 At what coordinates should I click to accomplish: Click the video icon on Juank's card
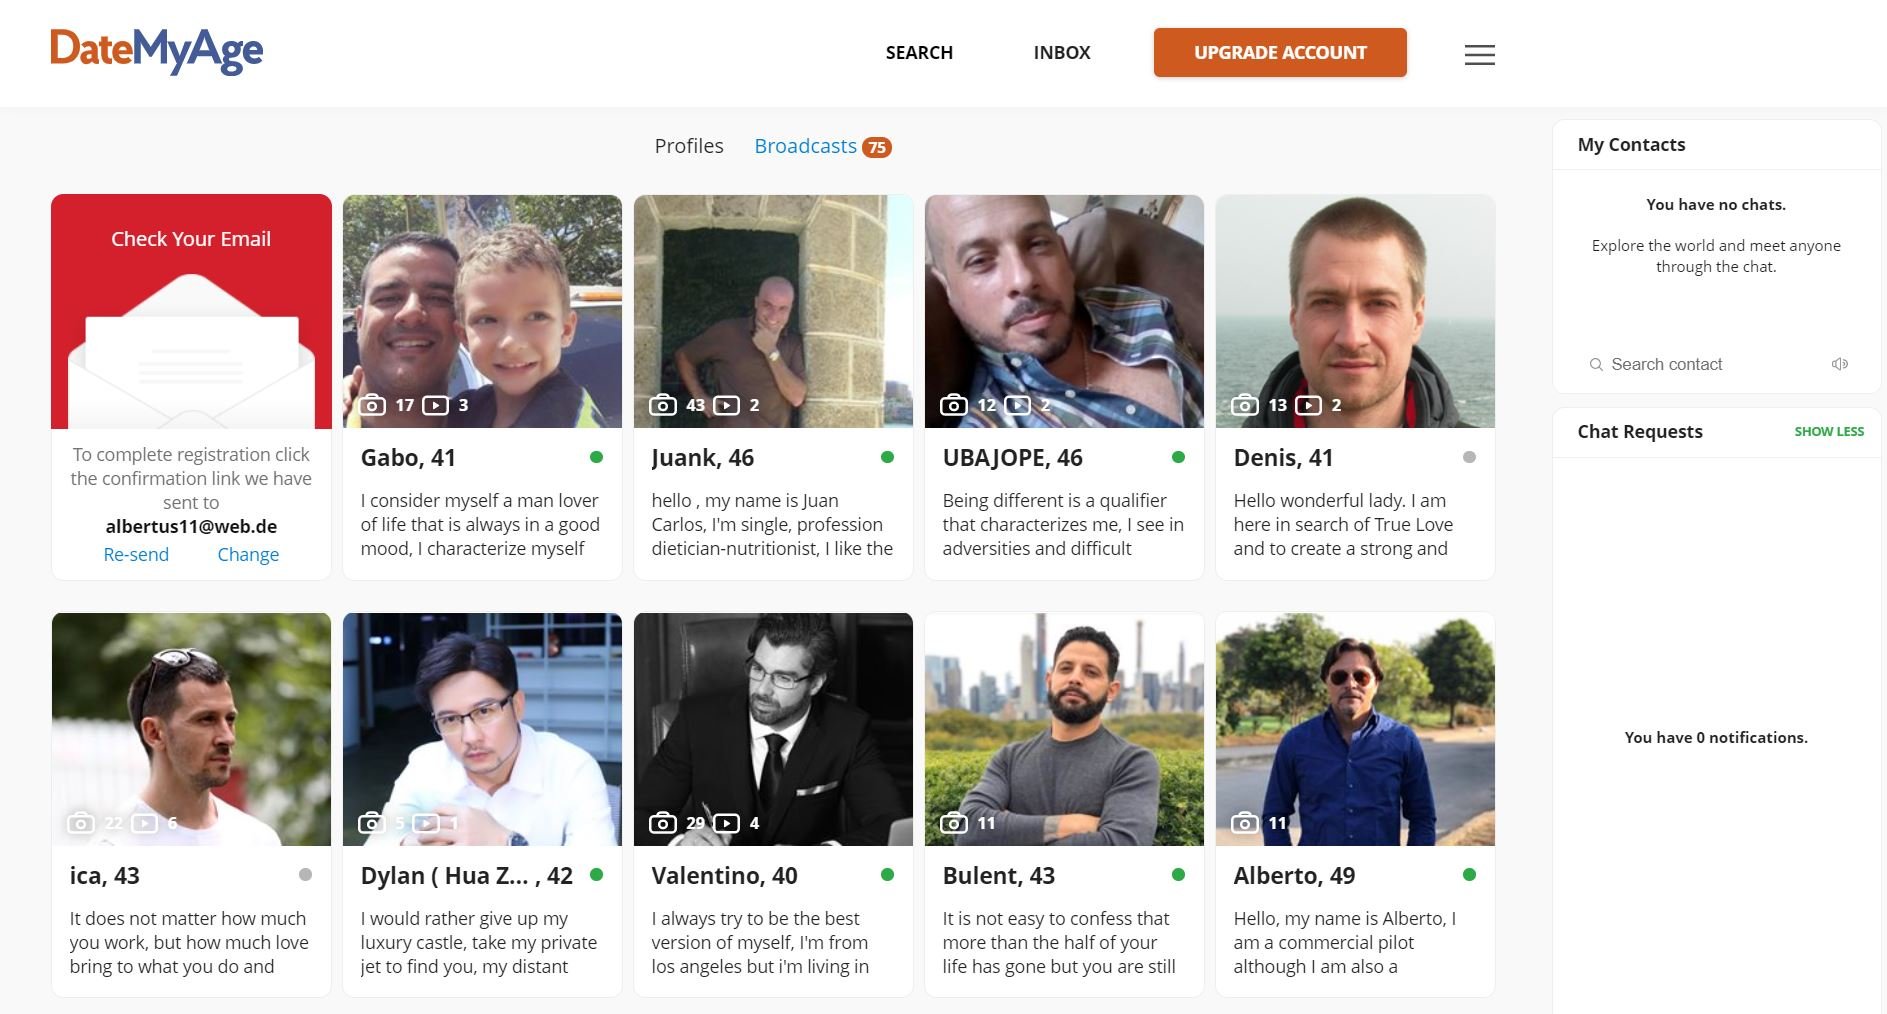726,405
